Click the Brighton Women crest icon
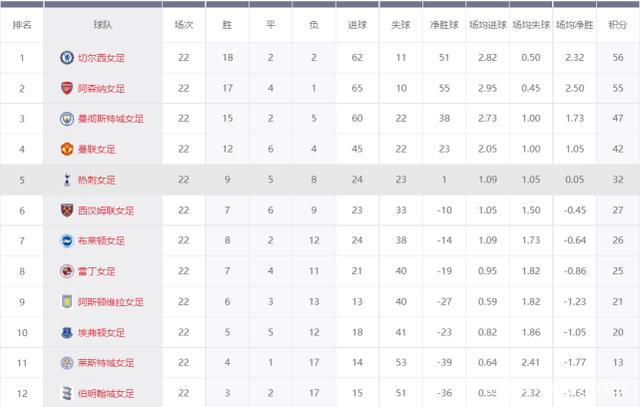 67,241
